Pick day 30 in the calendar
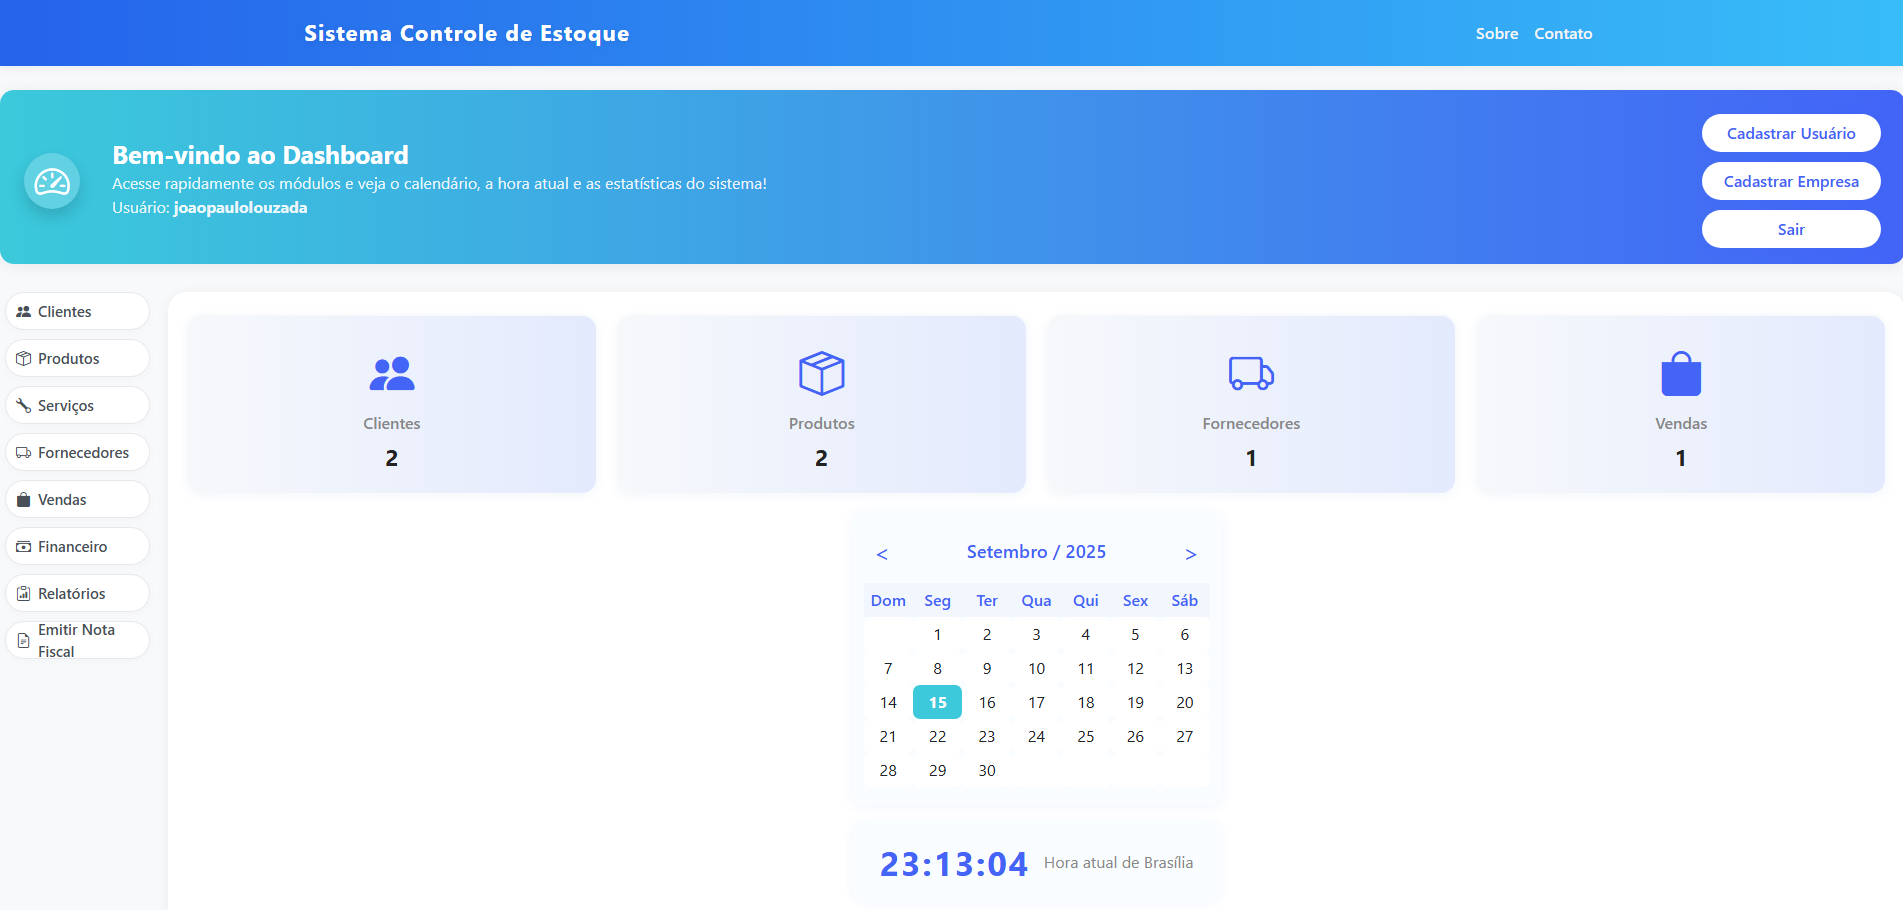 987,770
